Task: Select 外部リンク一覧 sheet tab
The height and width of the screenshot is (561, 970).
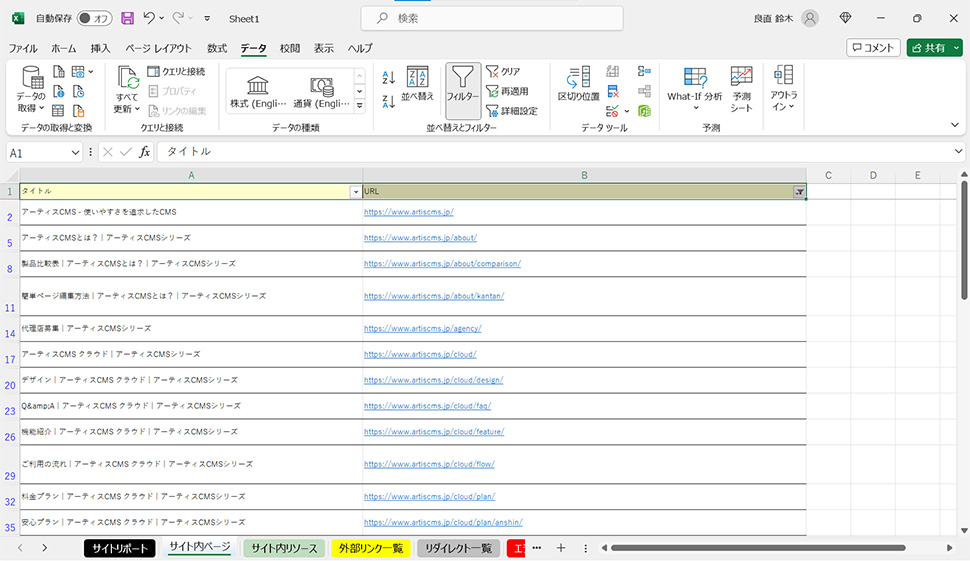Action: click(x=371, y=548)
